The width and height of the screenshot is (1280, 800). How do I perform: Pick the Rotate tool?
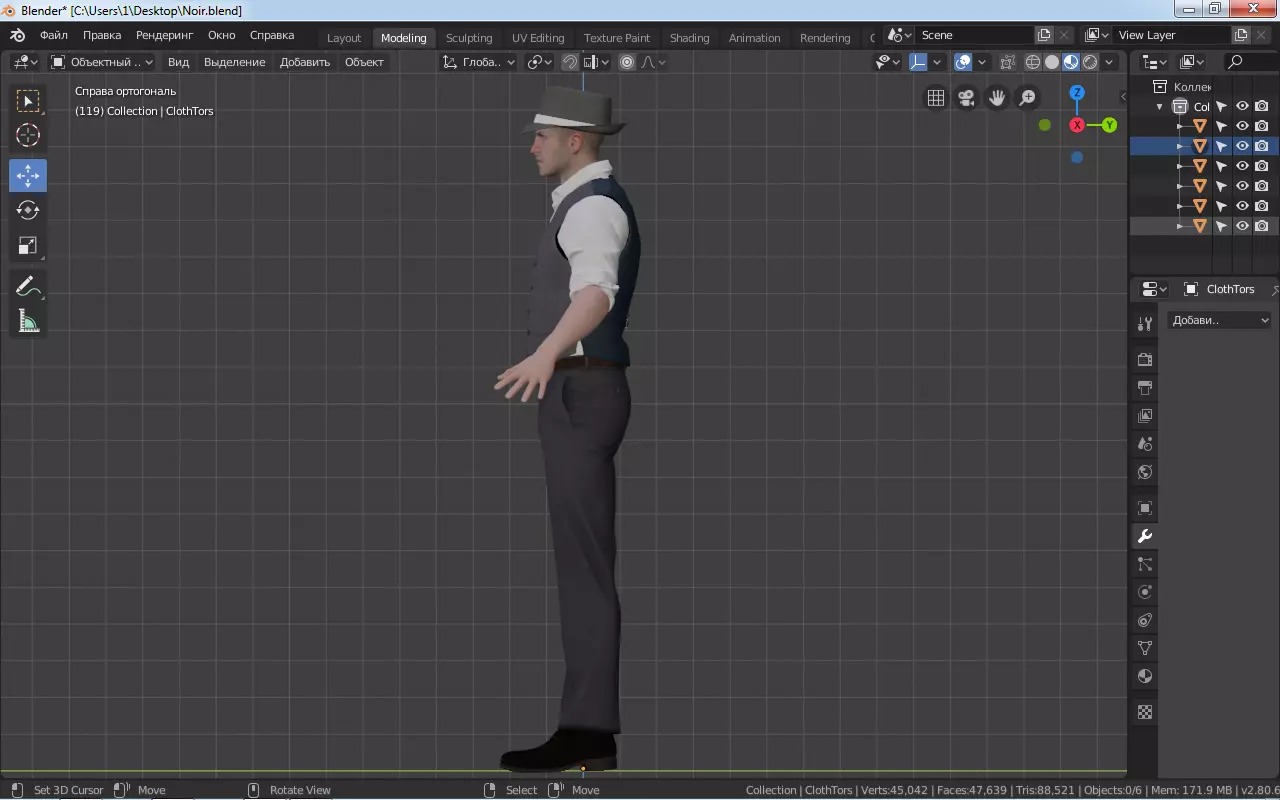tap(28, 210)
